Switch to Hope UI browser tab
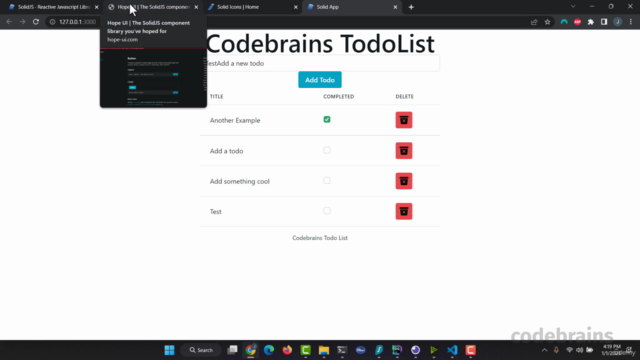The image size is (640, 360). pyautogui.click(x=153, y=7)
